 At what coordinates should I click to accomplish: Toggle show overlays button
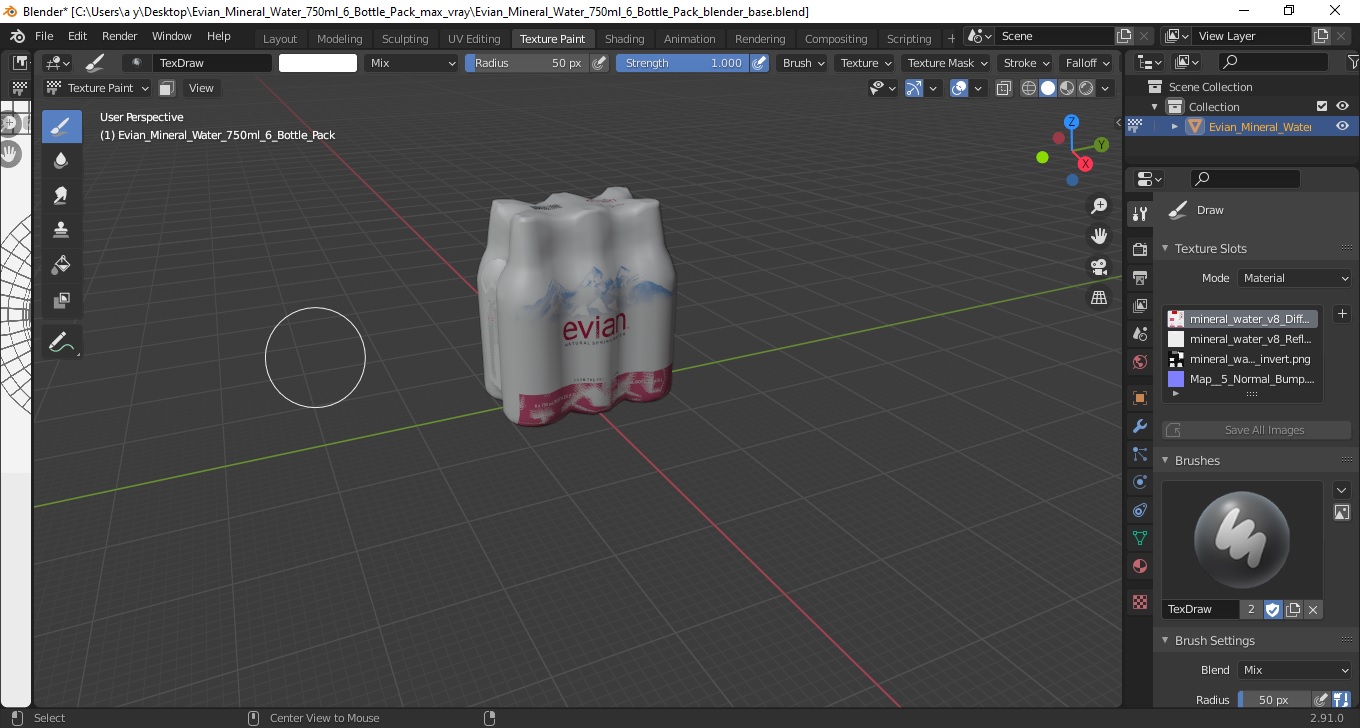959,88
